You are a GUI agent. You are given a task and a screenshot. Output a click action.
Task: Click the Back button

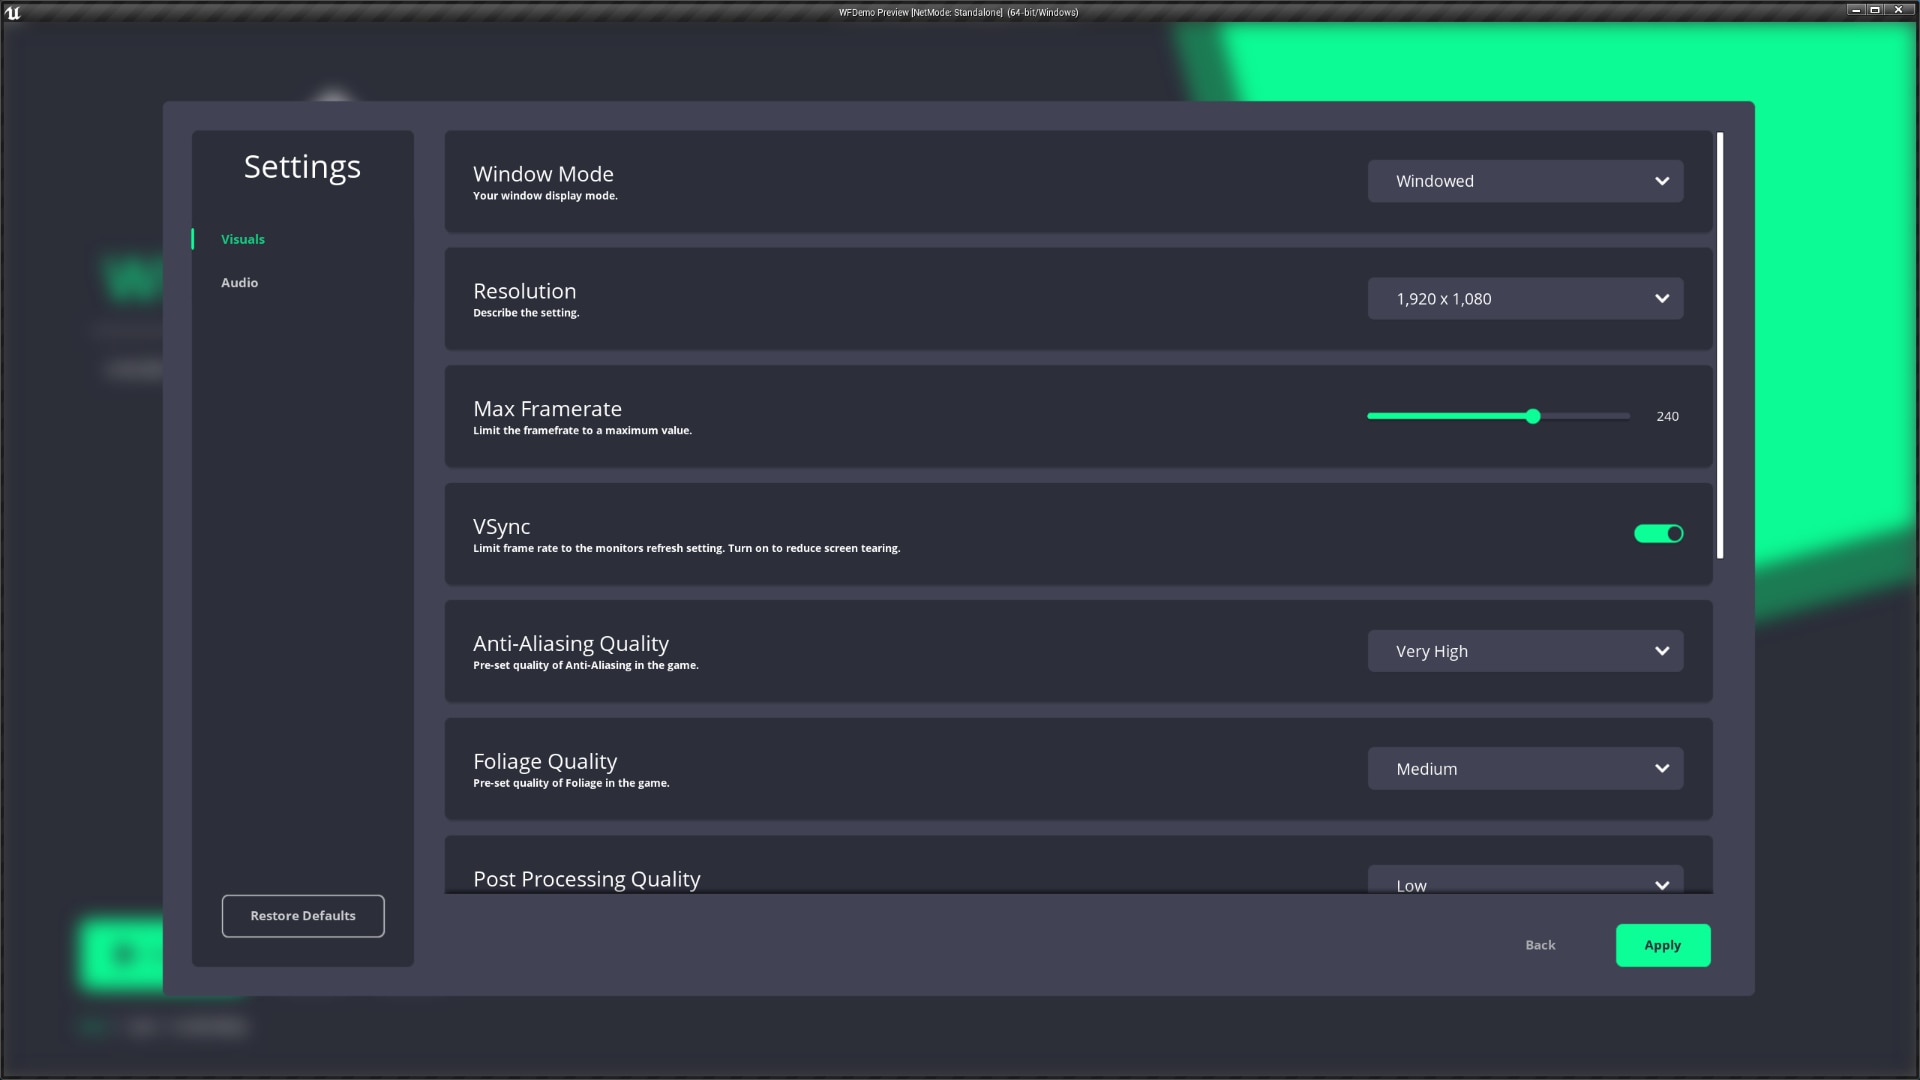1540,944
